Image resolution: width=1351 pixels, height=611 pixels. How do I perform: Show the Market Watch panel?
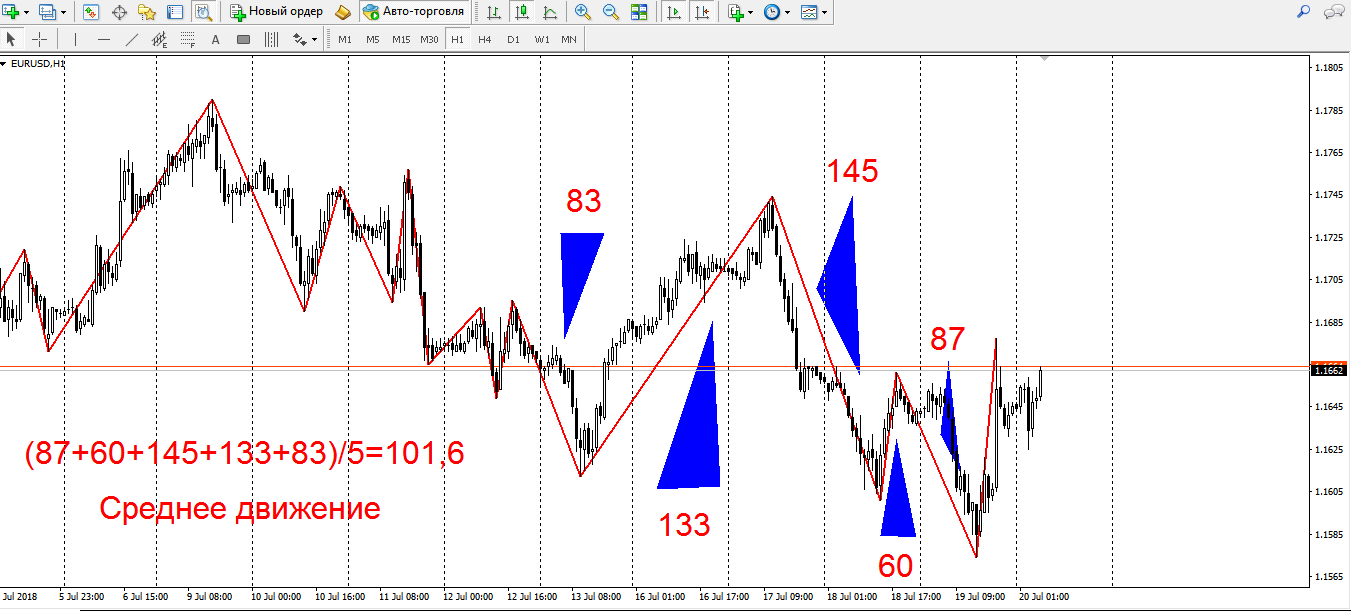tap(91, 12)
